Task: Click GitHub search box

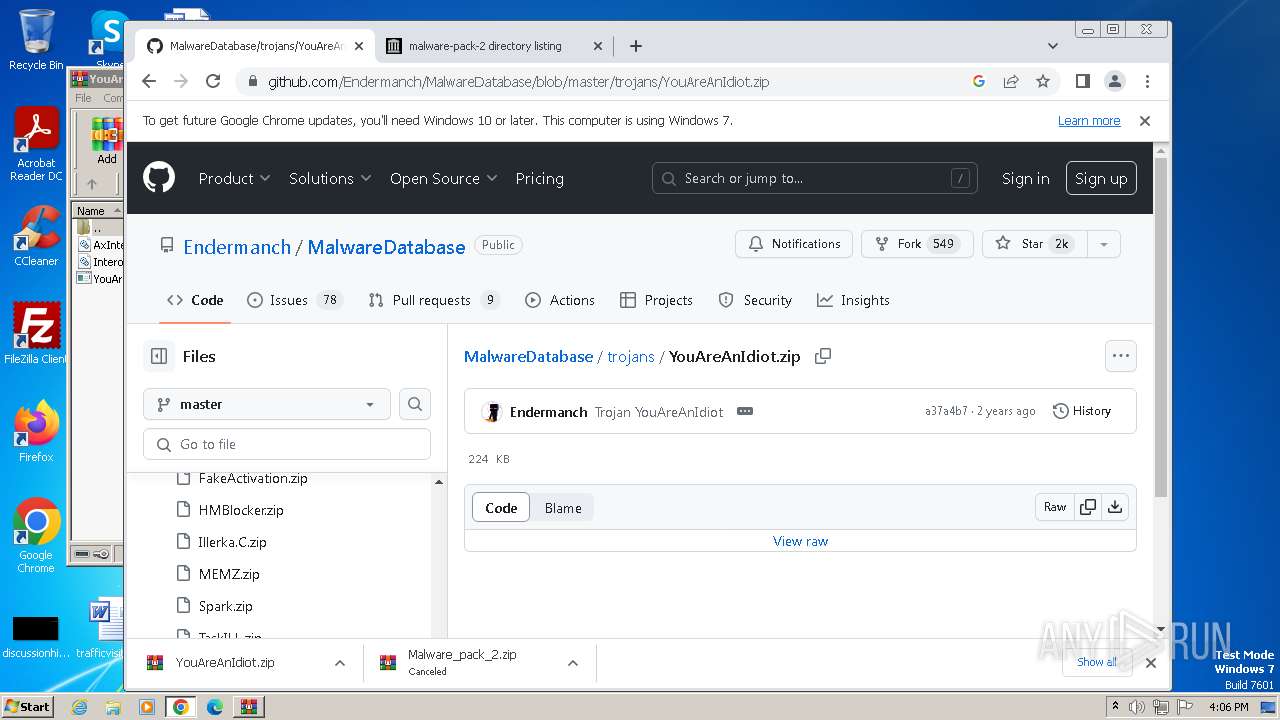Action: 815,178
